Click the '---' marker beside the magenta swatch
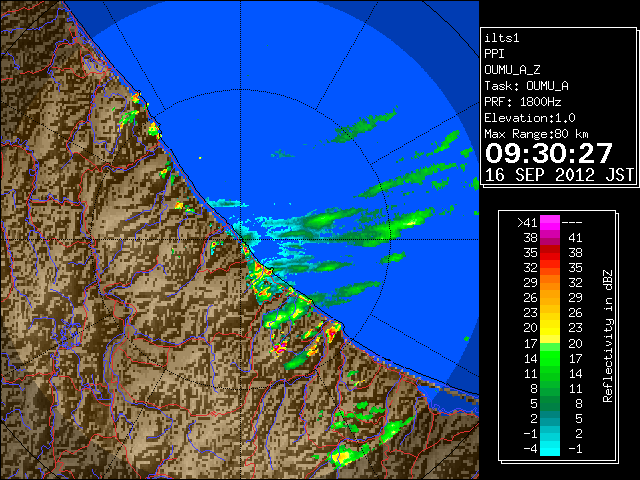640x480 pixels. tap(572, 223)
